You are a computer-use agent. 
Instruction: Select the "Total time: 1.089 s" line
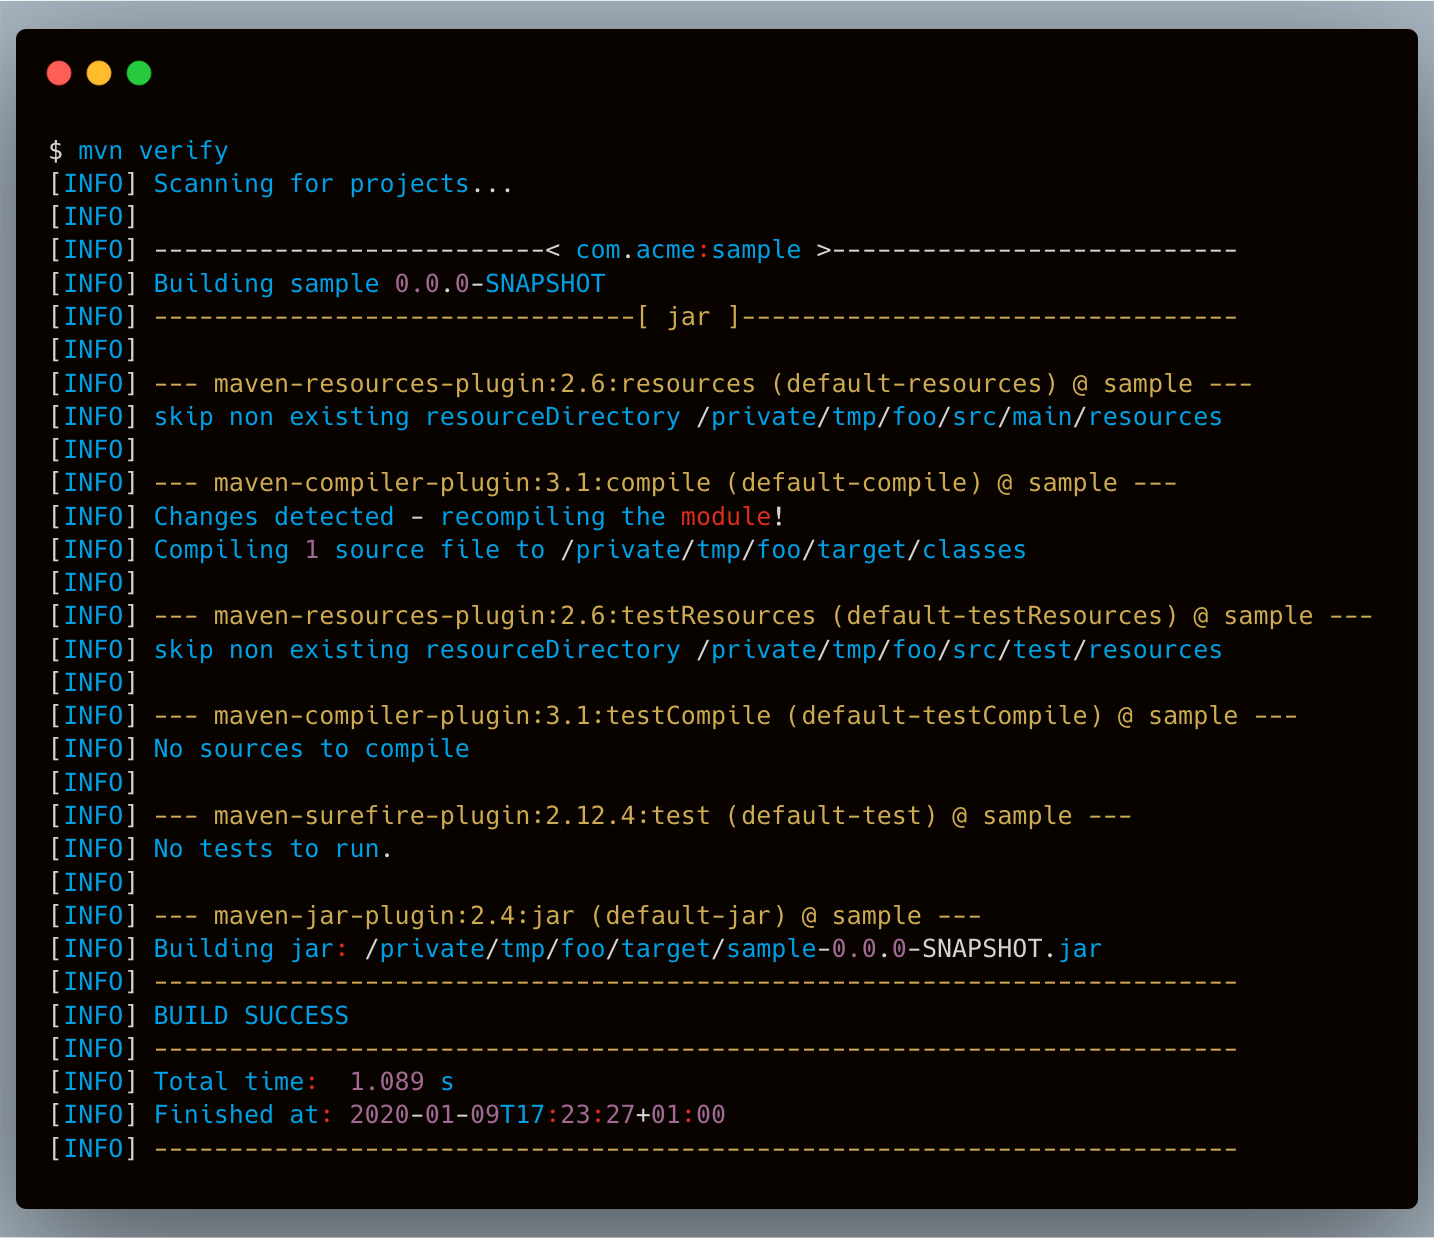click(x=304, y=1082)
